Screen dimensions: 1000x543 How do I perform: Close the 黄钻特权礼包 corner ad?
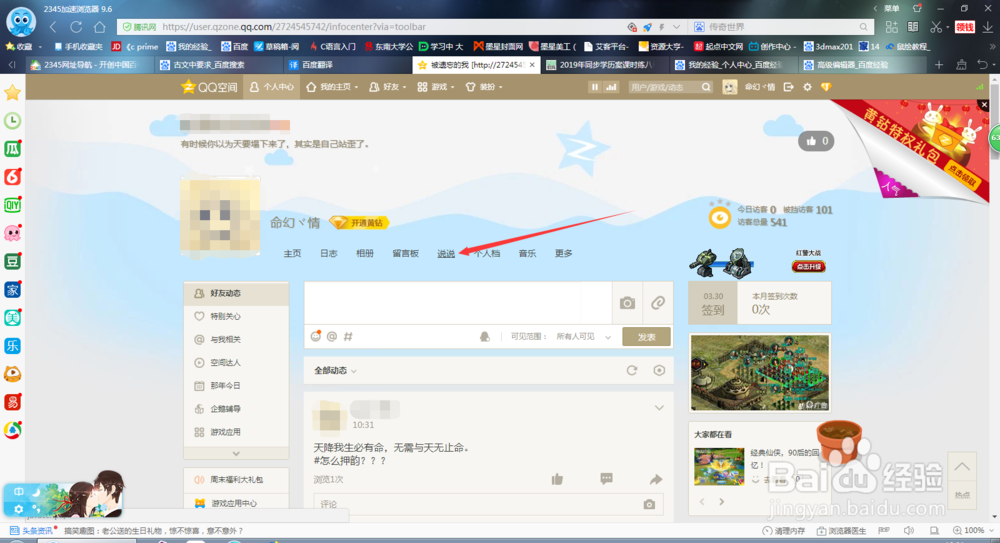[984, 105]
